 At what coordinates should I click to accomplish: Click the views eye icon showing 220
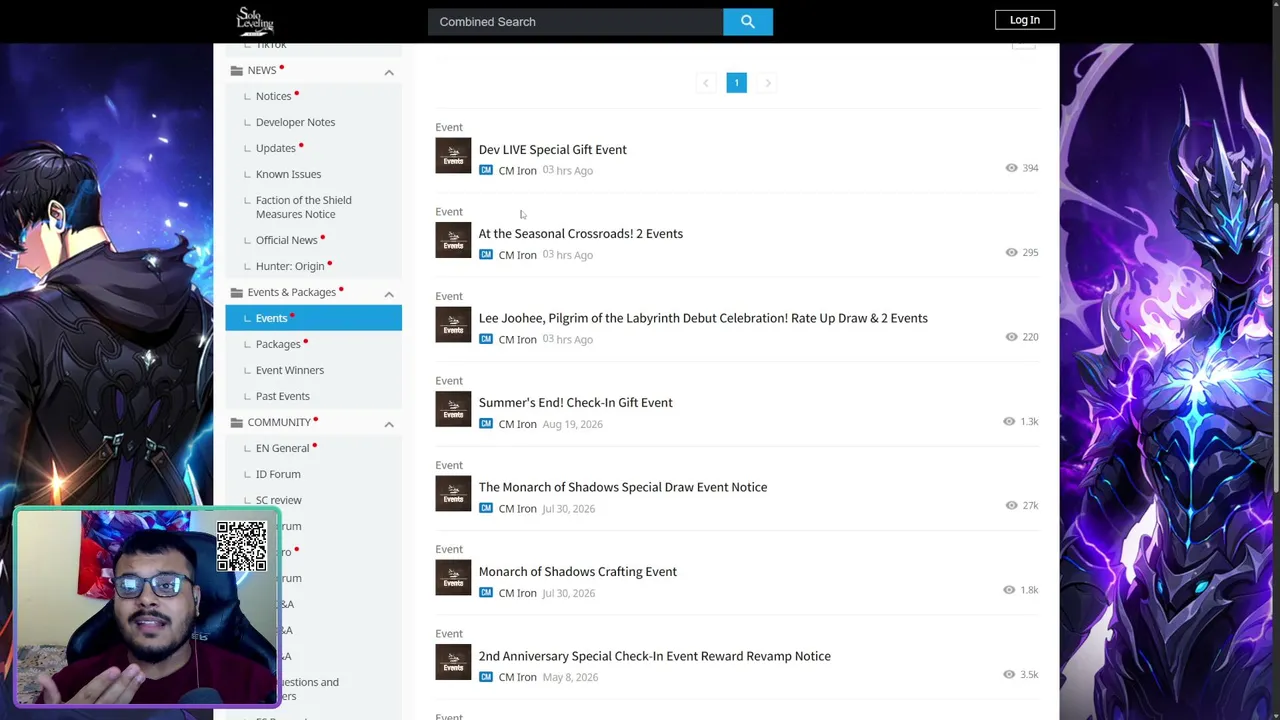click(x=1011, y=337)
